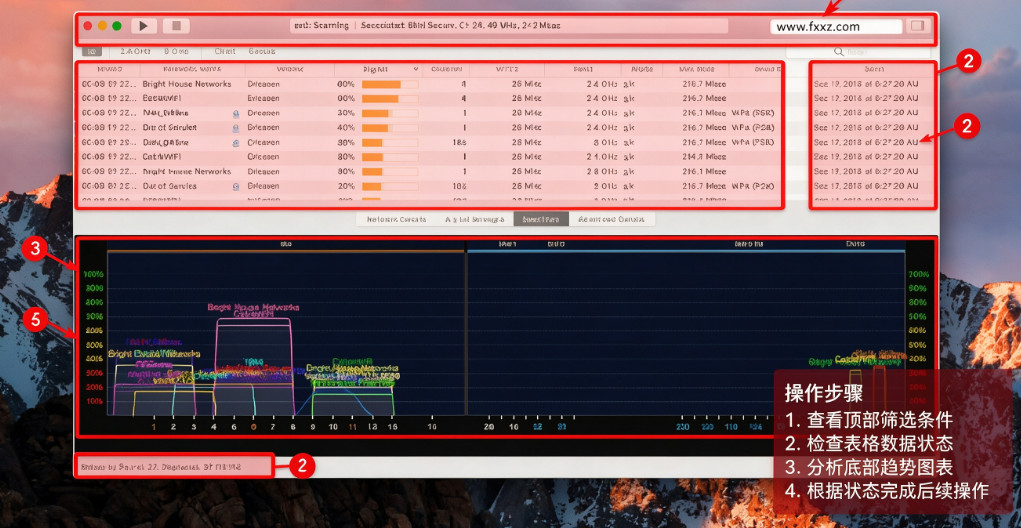
Task: Click the orange signal bar in the 20% row
Action: 371,186
